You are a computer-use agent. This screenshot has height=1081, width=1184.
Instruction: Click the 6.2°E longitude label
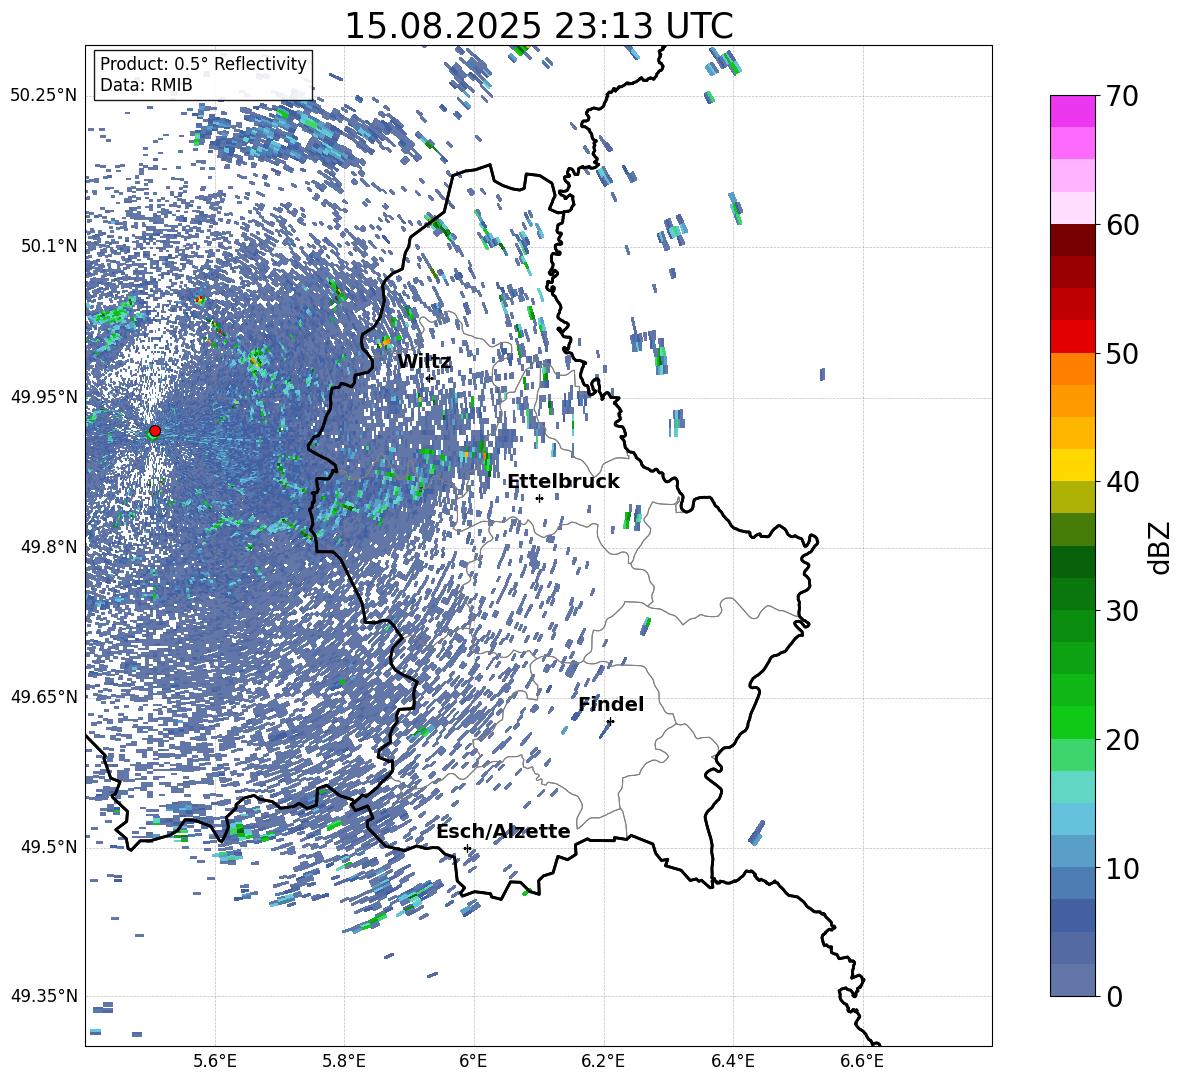pos(603,1061)
